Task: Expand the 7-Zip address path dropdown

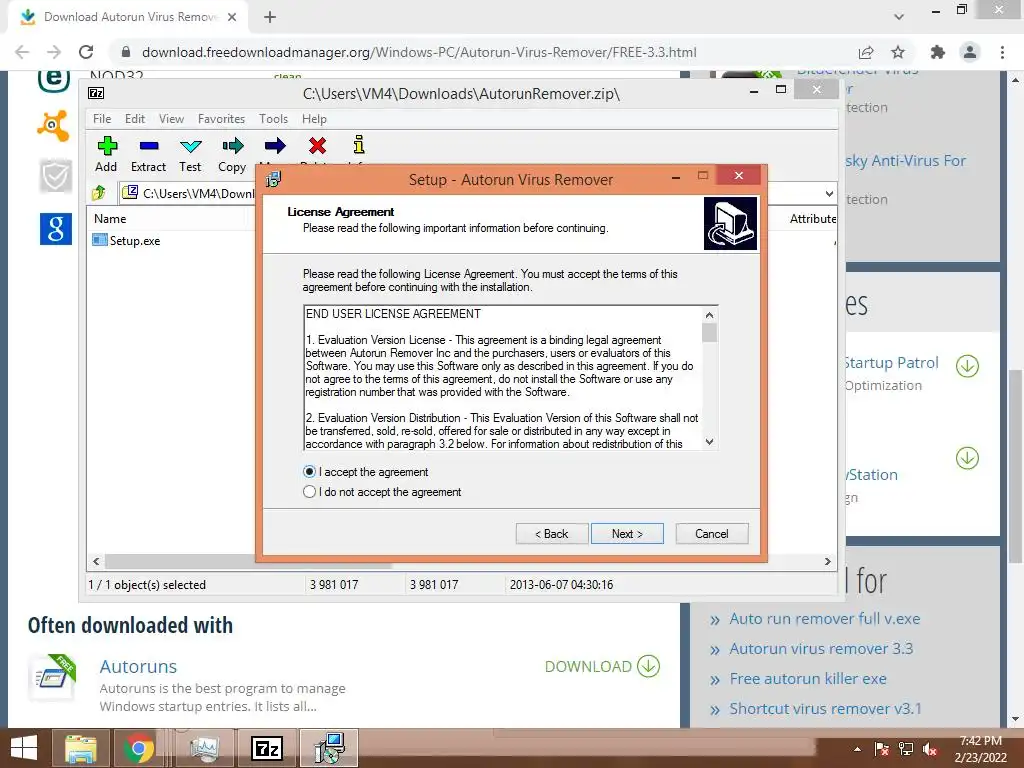Action: click(x=829, y=193)
